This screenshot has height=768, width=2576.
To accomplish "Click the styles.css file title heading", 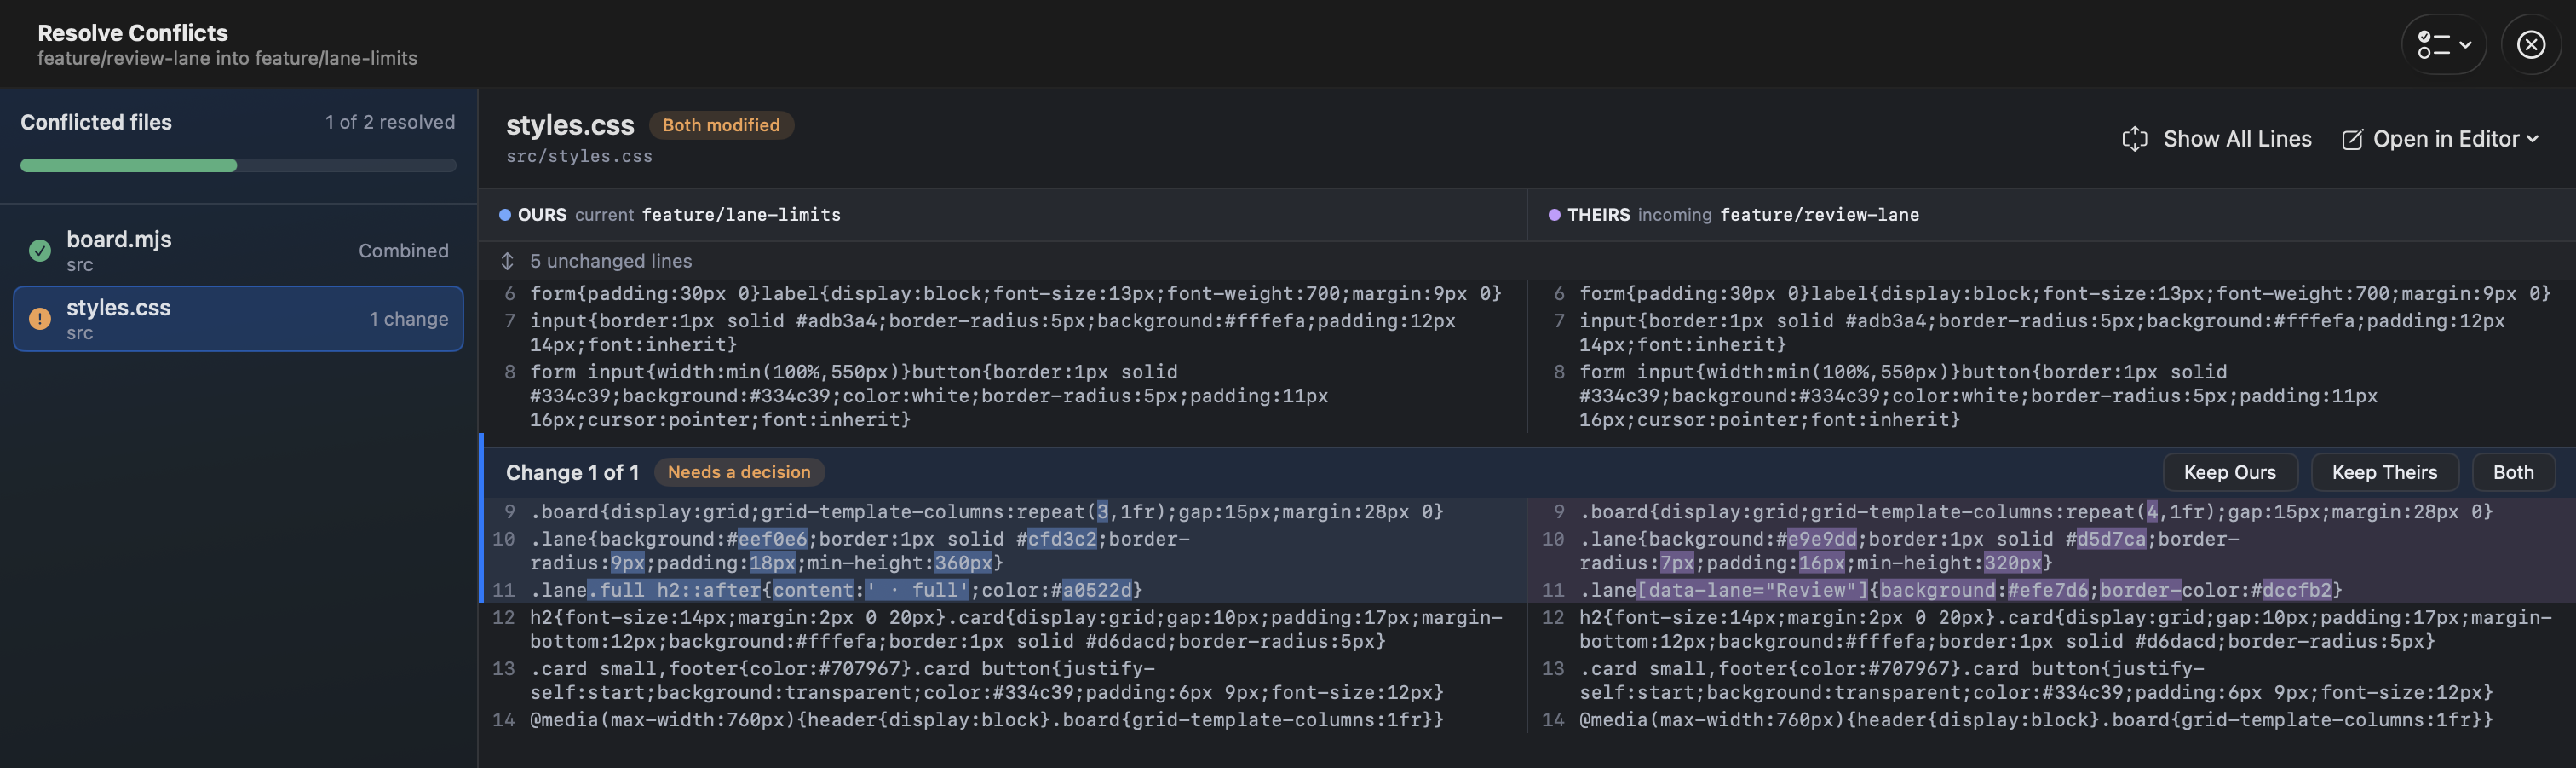I will 570,125.
